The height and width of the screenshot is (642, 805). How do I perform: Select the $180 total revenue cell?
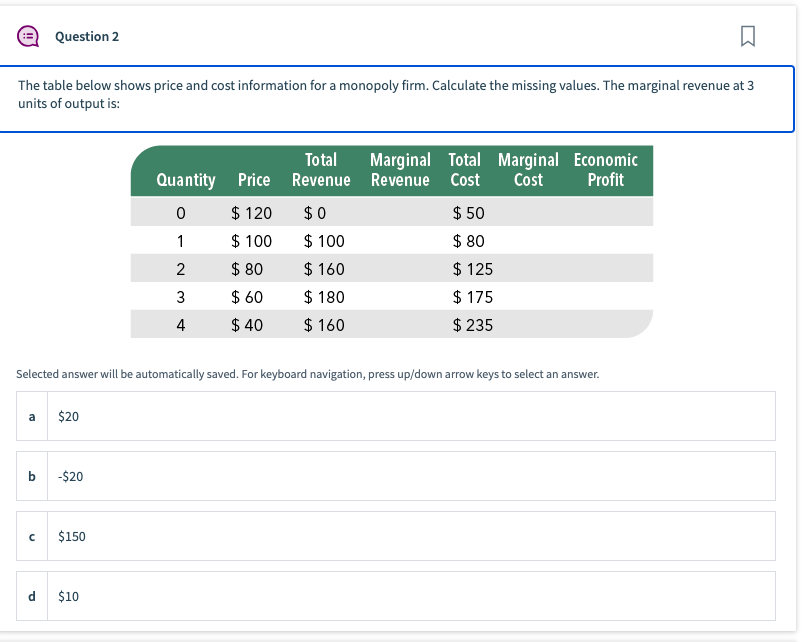(x=320, y=296)
